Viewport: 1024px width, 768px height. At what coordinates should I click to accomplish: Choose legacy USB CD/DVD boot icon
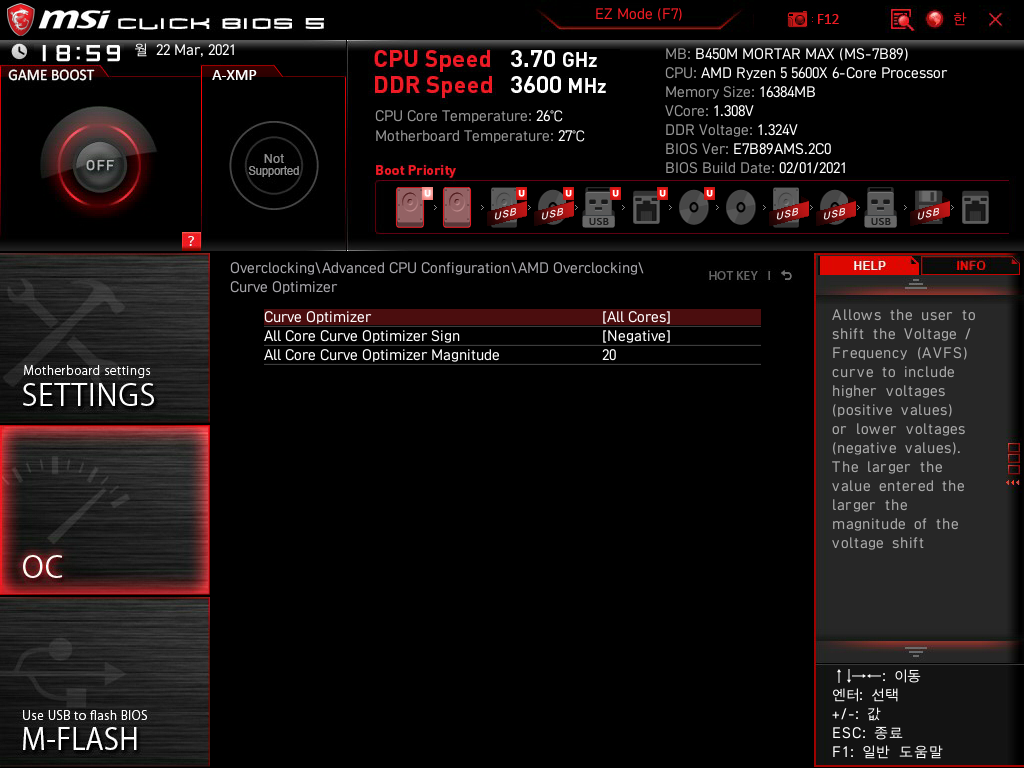tap(835, 207)
